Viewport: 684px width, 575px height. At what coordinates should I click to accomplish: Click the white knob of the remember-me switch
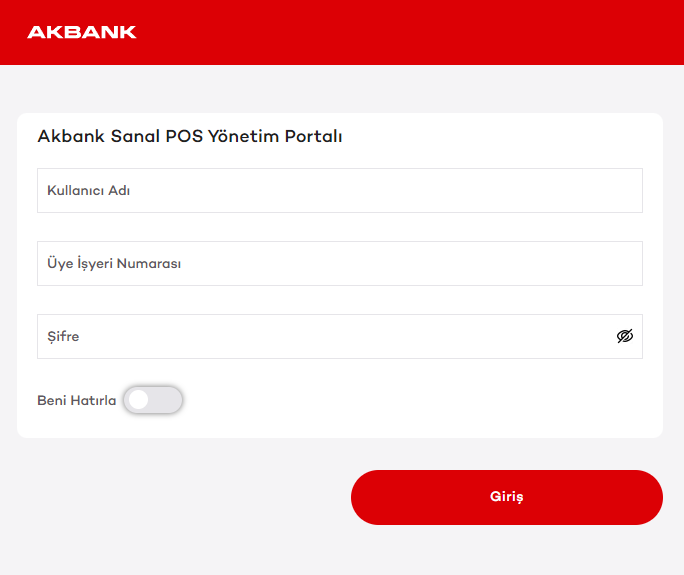coord(139,400)
